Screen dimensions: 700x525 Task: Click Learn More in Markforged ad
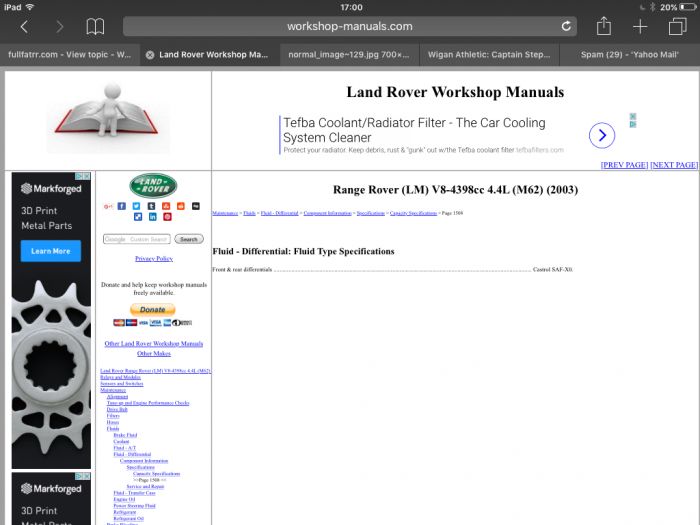point(51,251)
